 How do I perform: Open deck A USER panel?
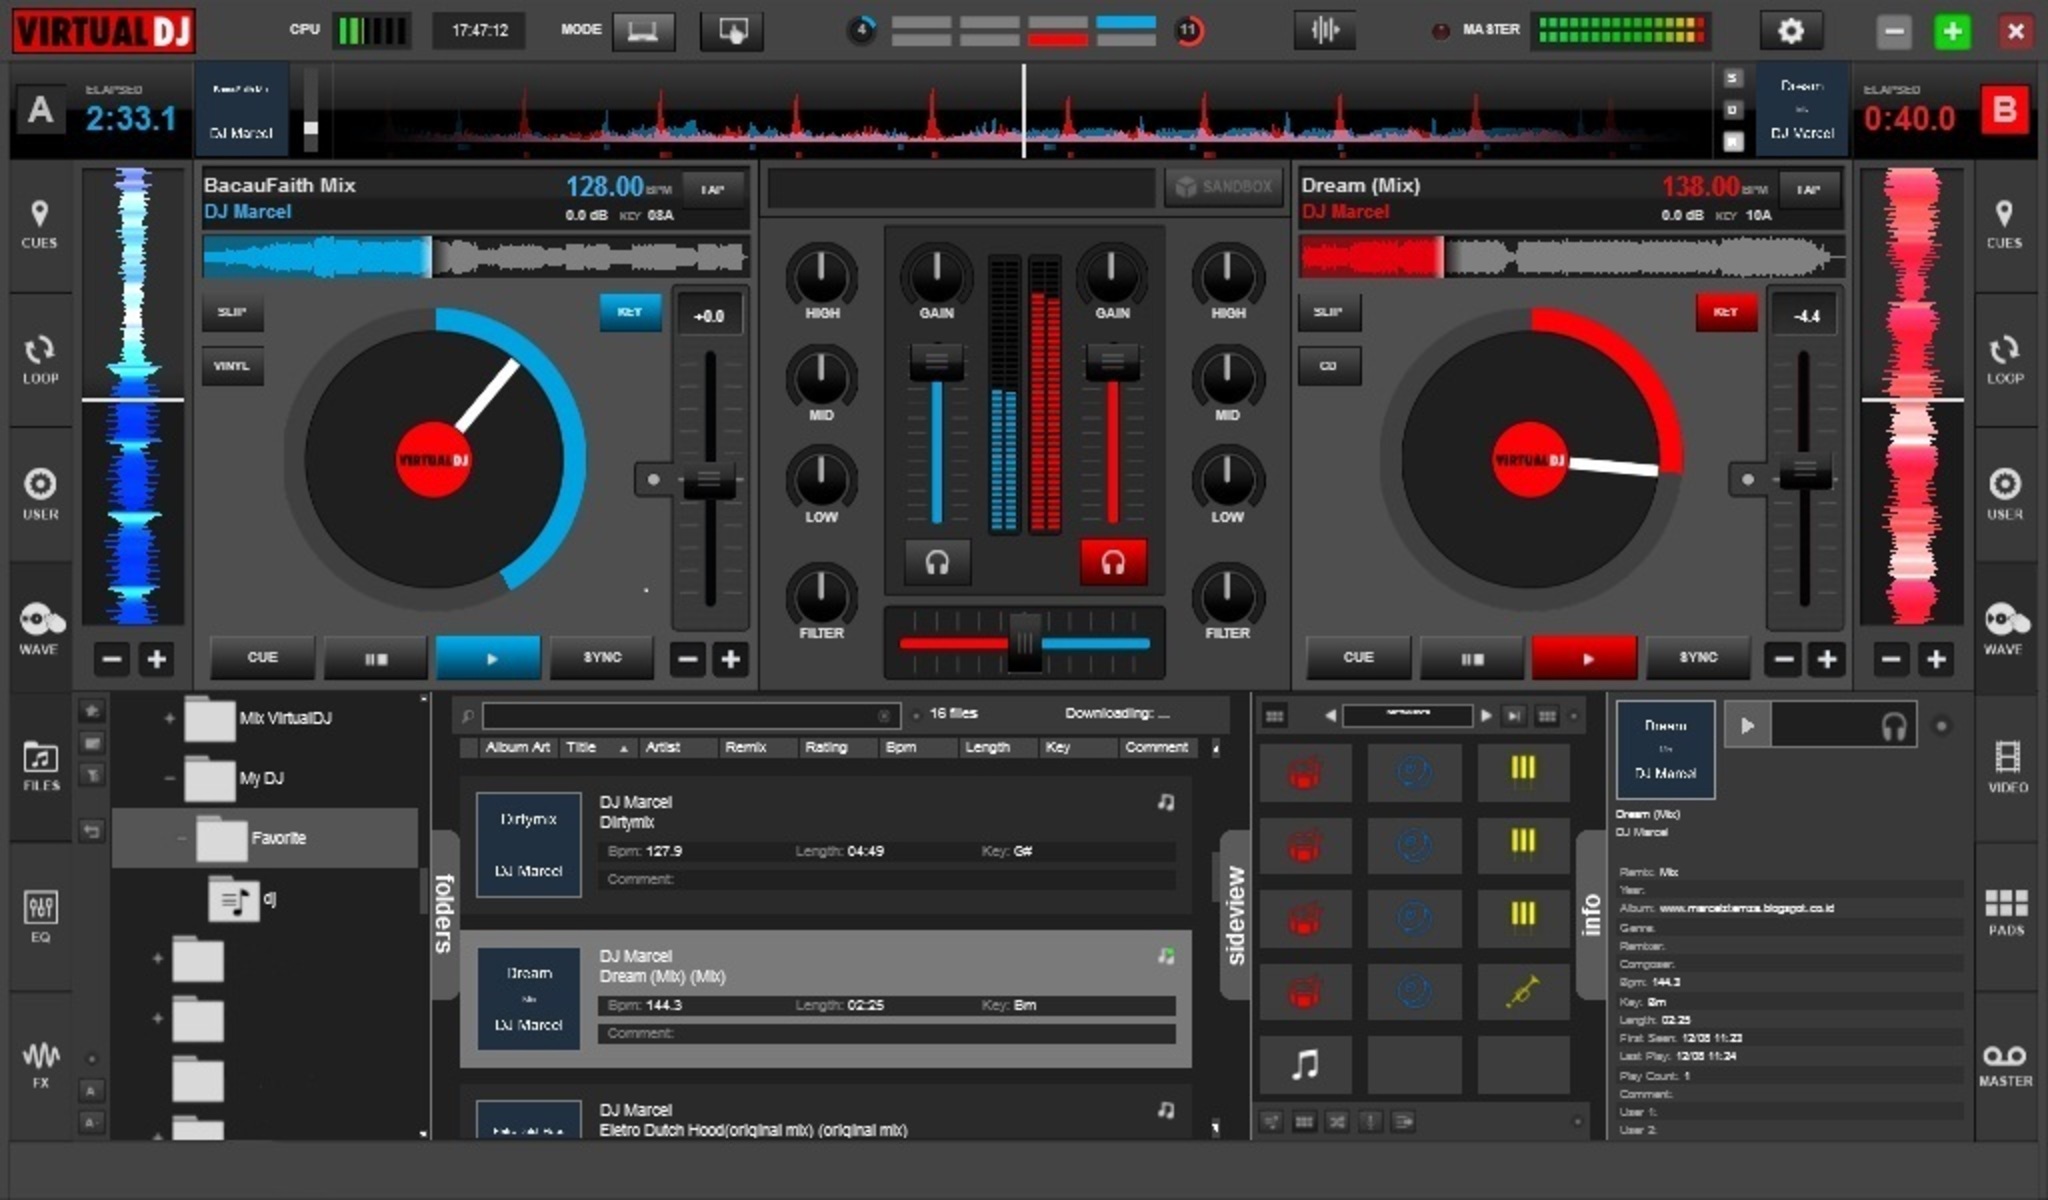coord(39,495)
